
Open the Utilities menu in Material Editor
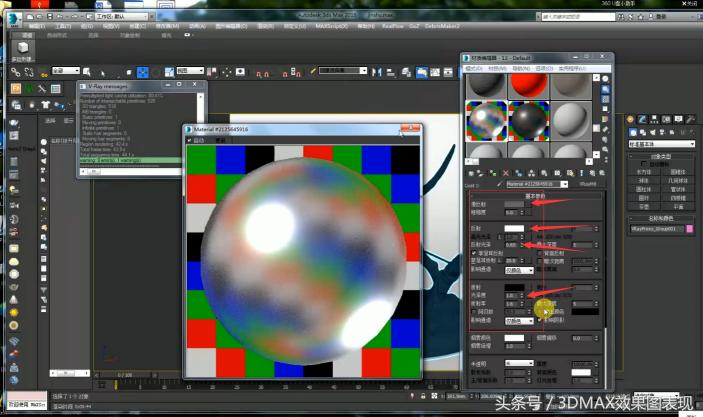click(x=573, y=69)
